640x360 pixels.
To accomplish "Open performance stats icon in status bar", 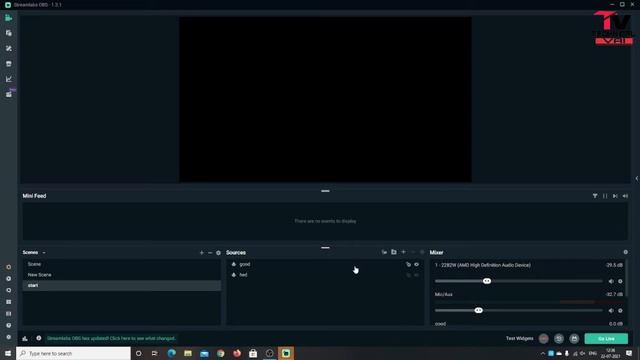I will (x=25, y=338).
